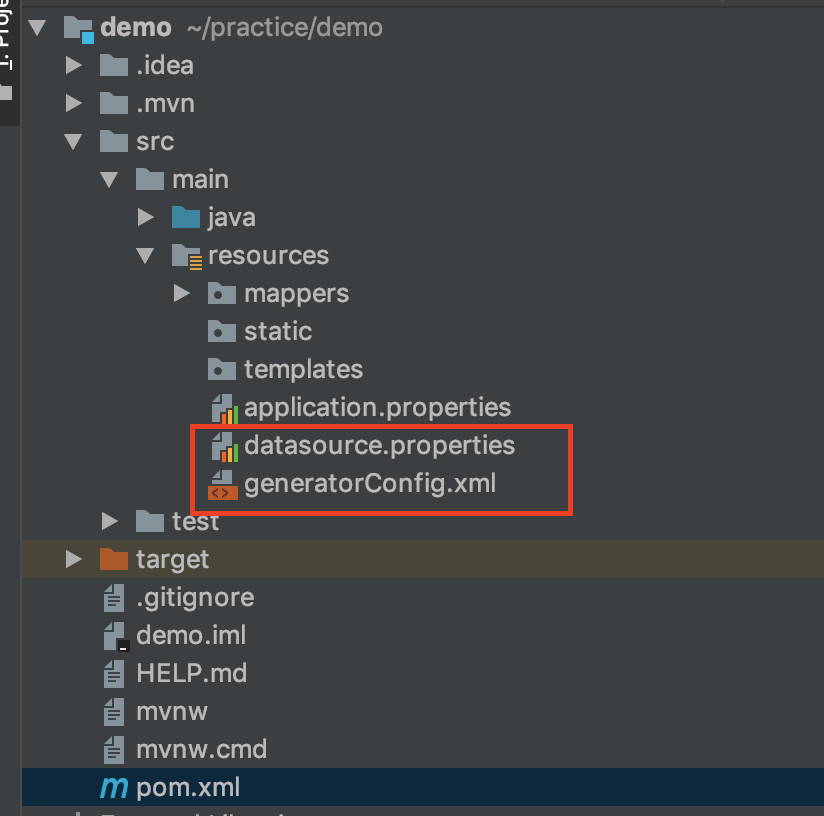The image size is (824, 816).
Task: Select datasource.properties file name
Action: click(379, 446)
